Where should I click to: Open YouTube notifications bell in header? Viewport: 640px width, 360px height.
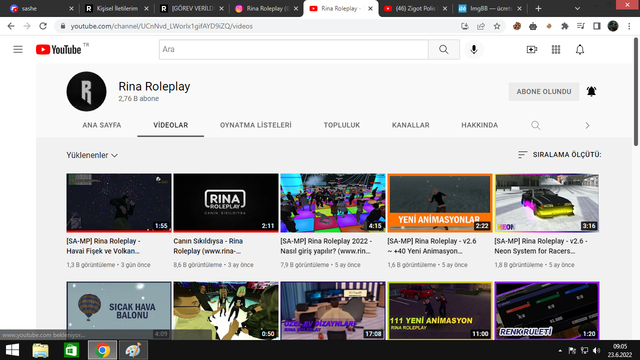coord(580,49)
